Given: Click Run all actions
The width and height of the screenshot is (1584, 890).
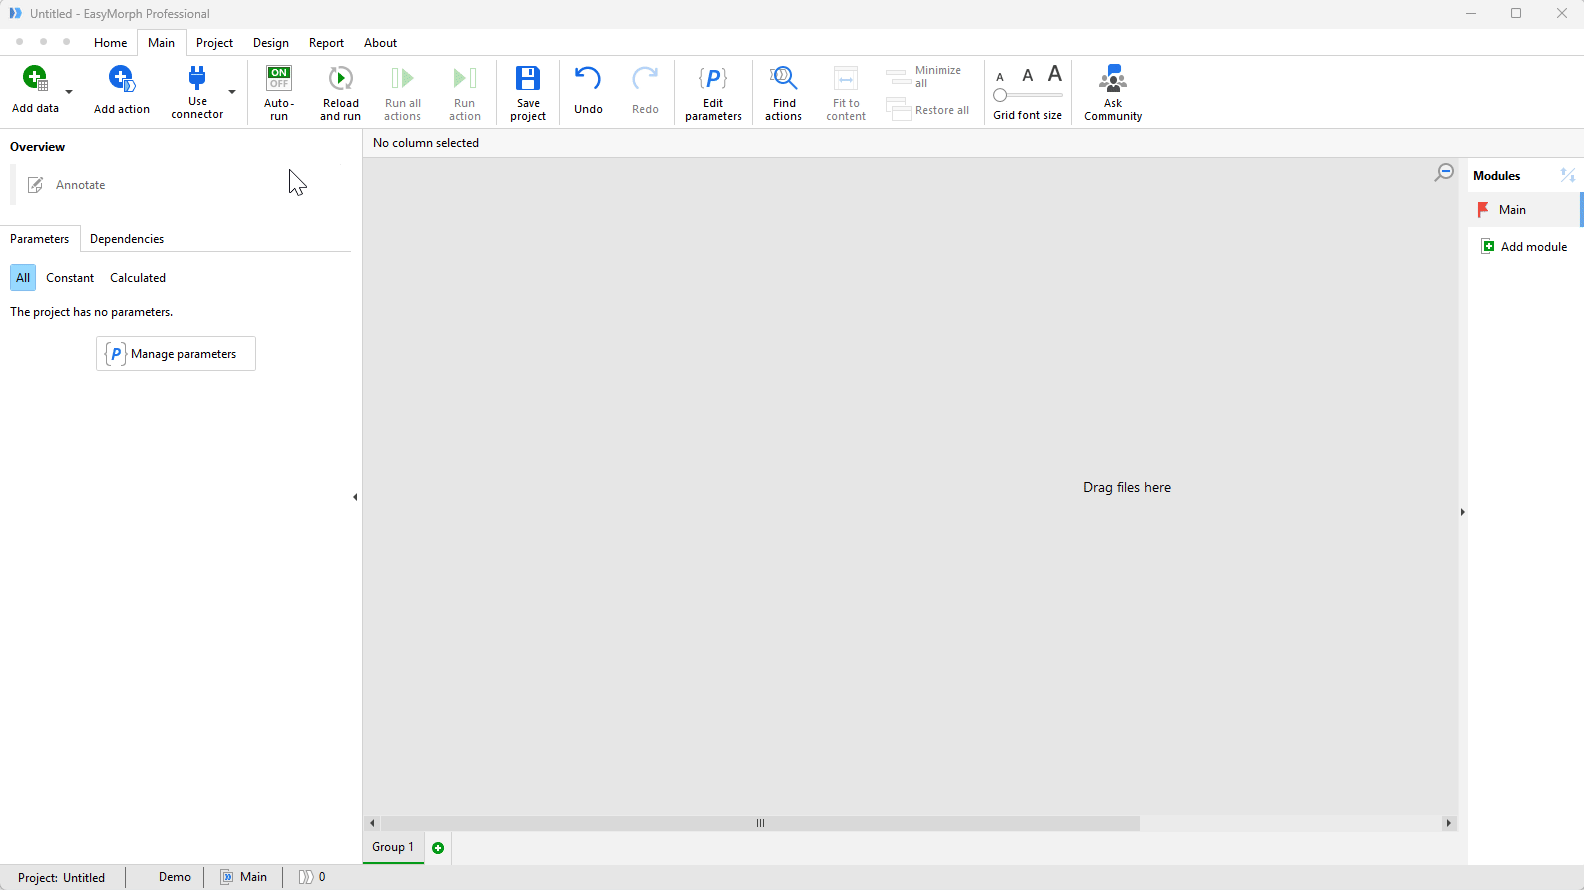Looking at the screenshot, I should 403,92.
